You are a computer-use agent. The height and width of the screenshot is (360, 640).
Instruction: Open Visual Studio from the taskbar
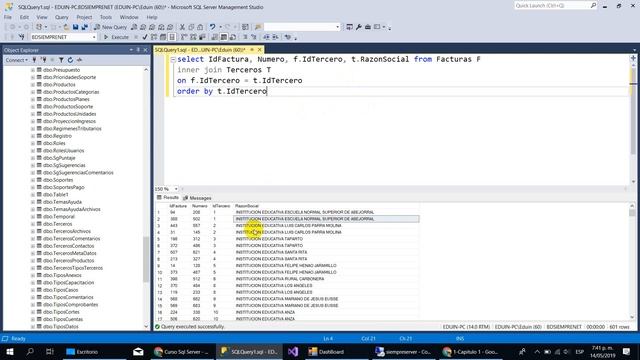click(x=293, y=351)
